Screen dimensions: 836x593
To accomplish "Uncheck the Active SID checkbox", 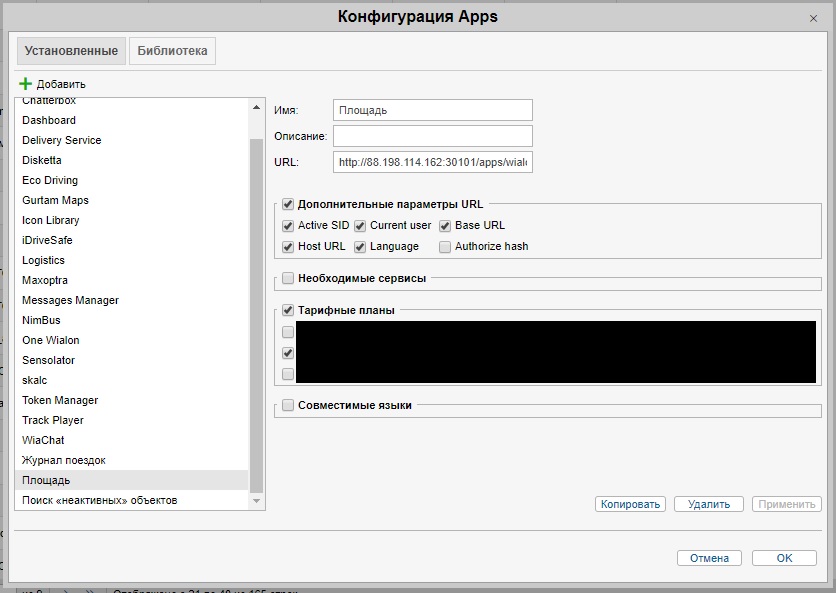I will pos(288,226).
